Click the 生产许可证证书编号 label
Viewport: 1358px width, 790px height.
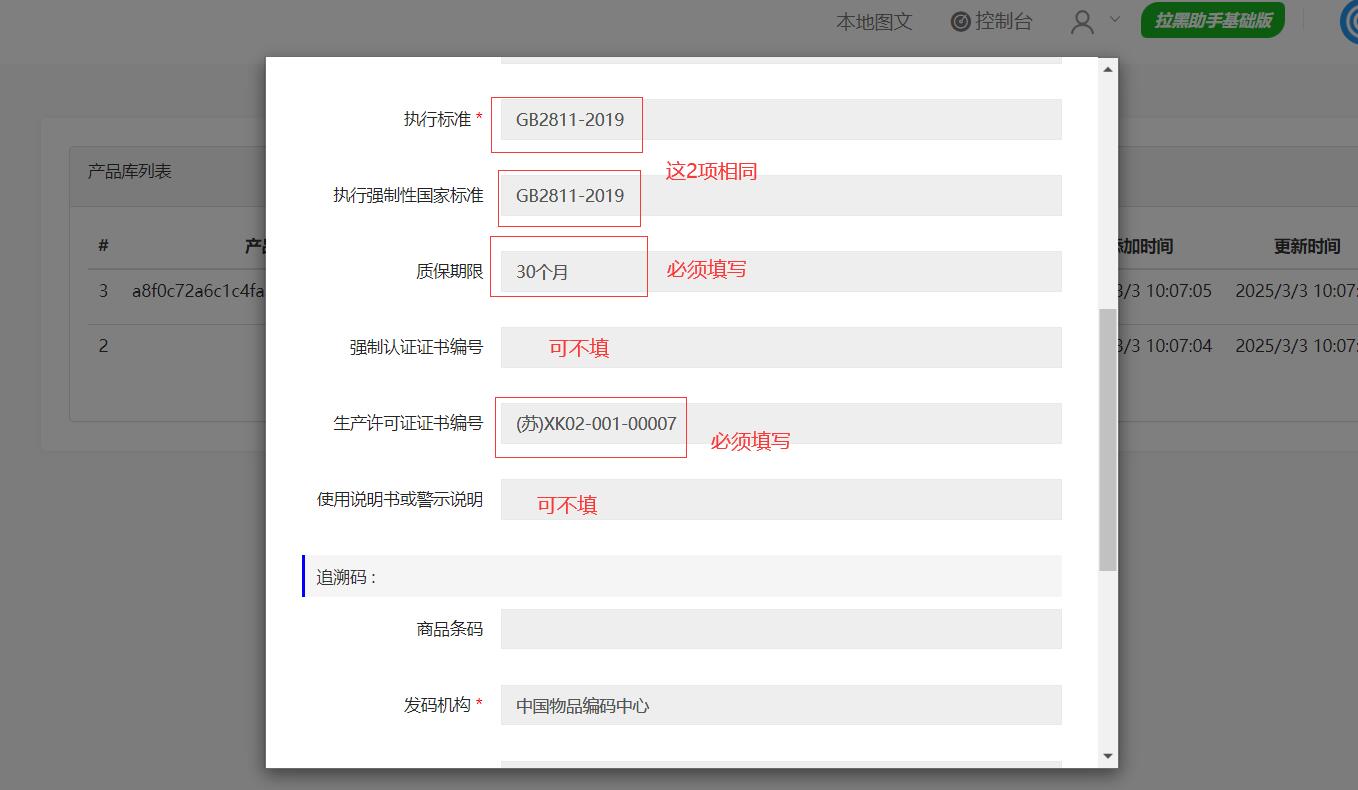pyautogui.click(x=408, y=423)
